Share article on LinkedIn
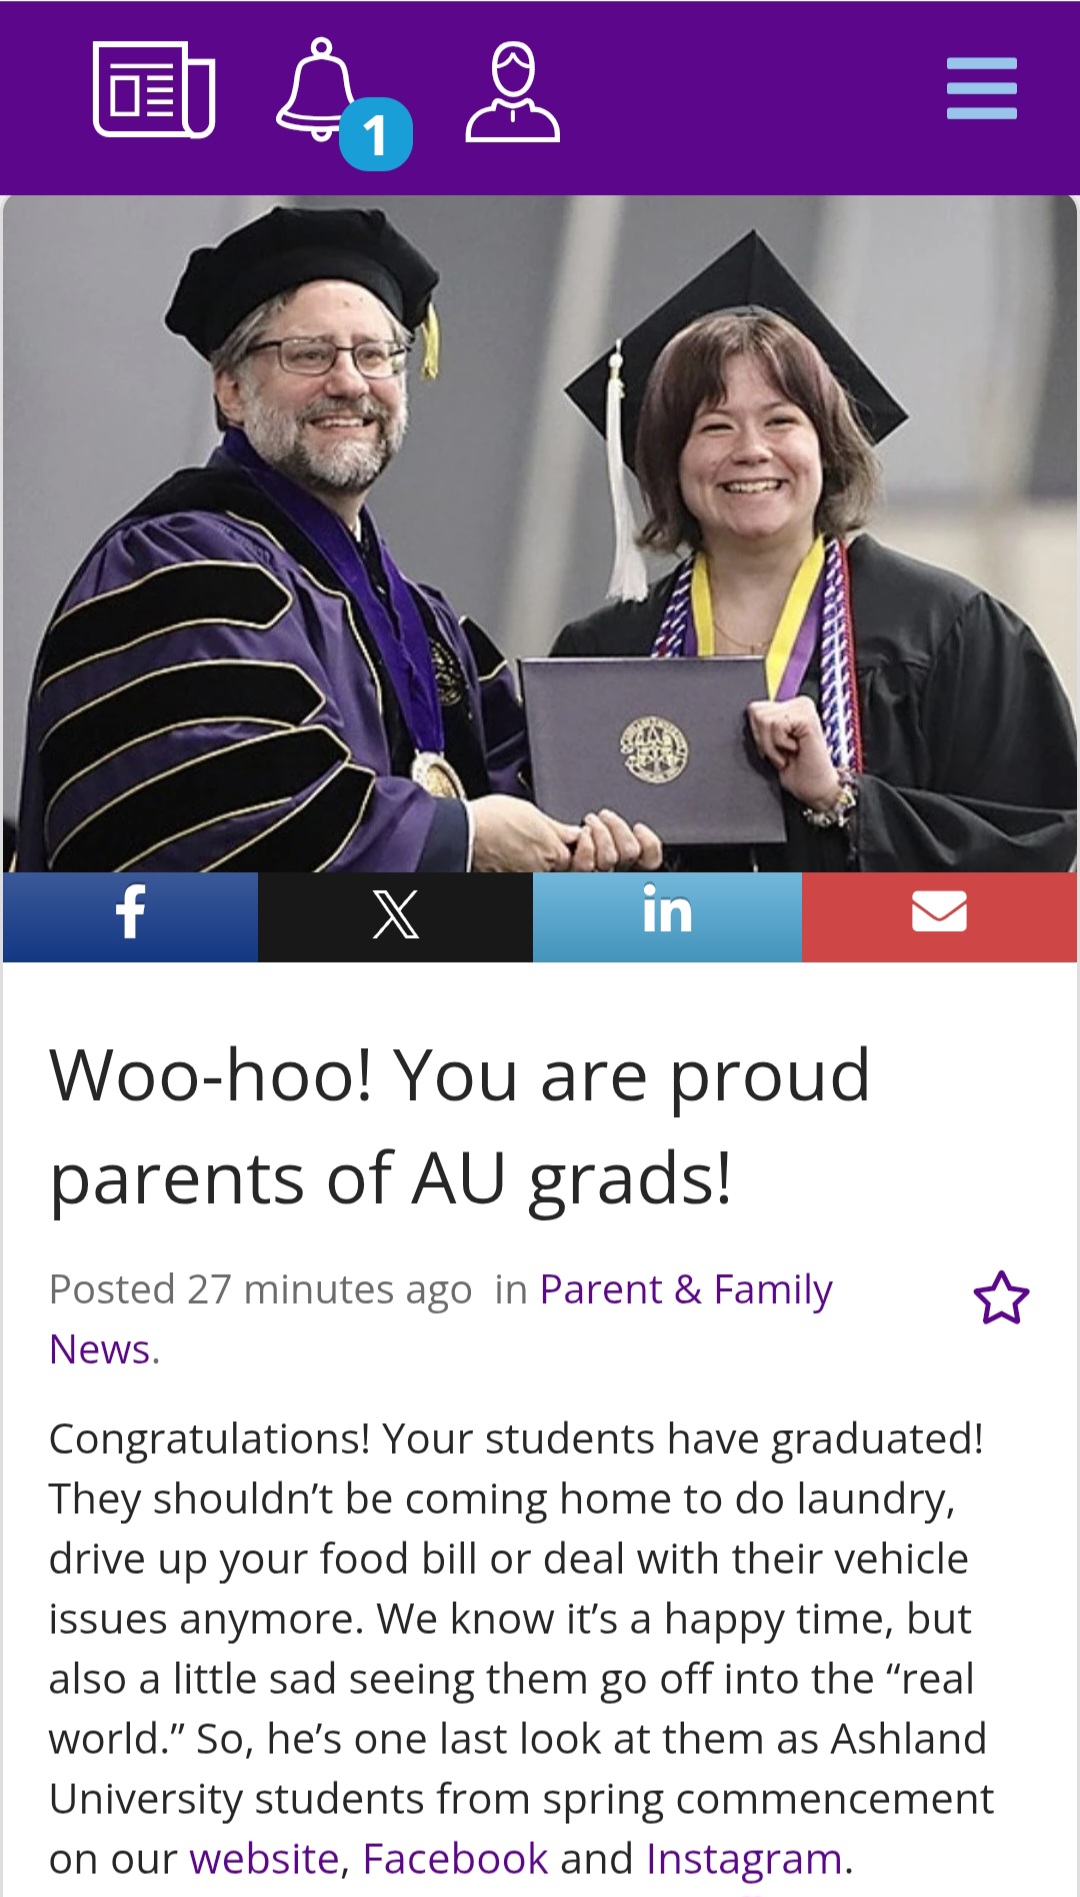 point(667,917)
